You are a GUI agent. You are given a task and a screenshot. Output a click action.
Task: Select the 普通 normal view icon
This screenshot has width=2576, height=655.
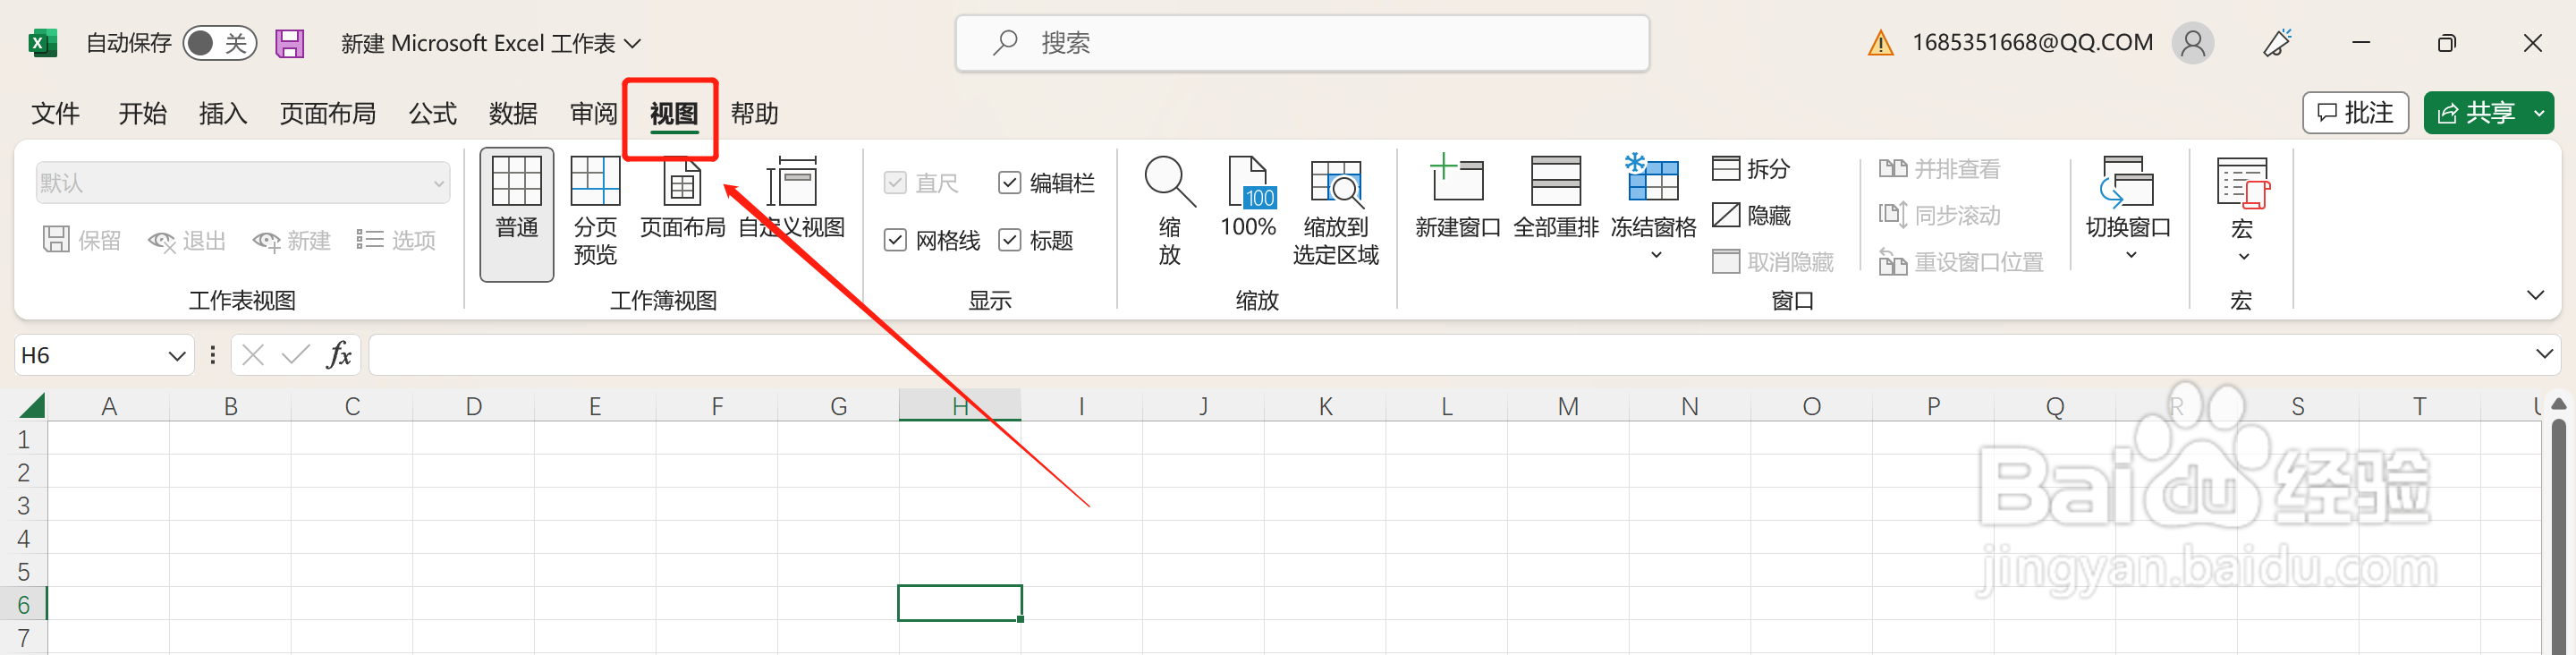click(x=517, y=214)
